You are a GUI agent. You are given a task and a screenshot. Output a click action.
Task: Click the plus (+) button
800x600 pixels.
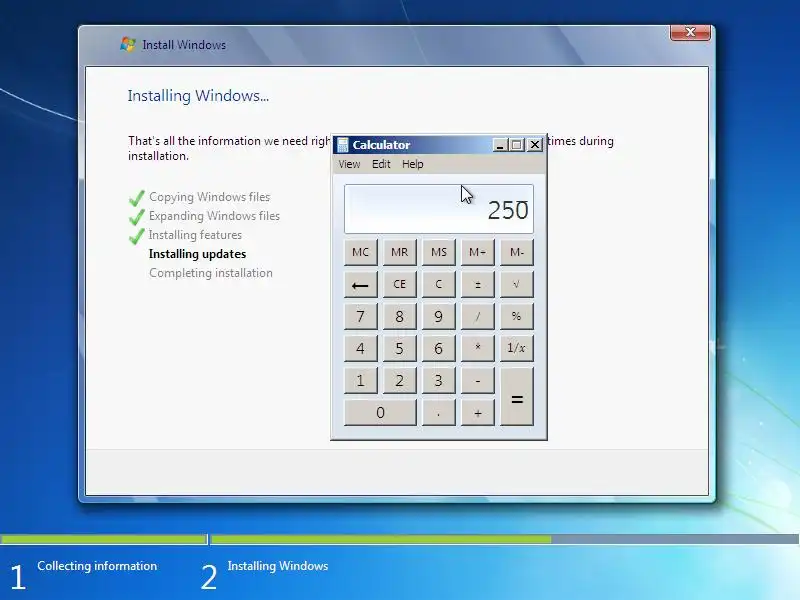tap(478, 413)
